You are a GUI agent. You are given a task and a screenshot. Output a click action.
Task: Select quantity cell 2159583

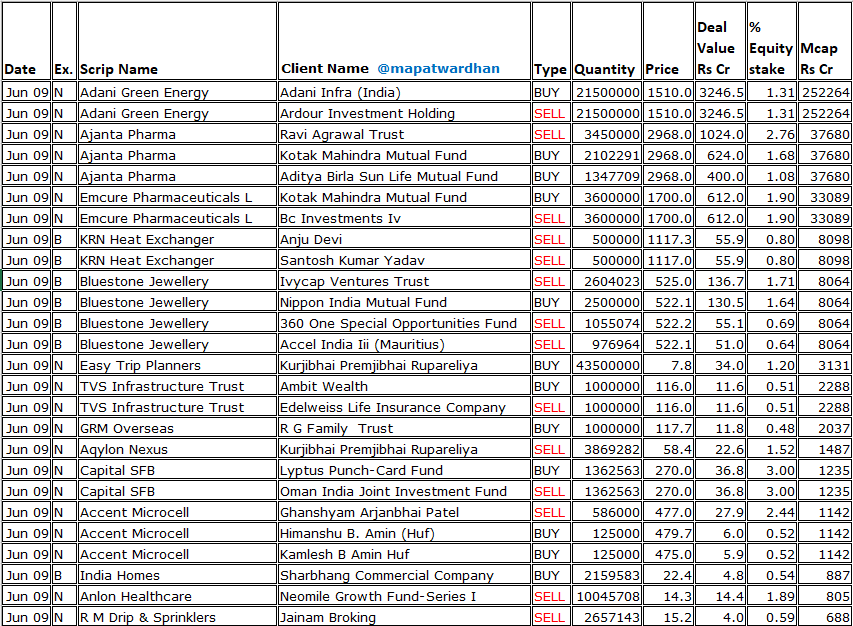pyautogui.click(x=607, y=575)
